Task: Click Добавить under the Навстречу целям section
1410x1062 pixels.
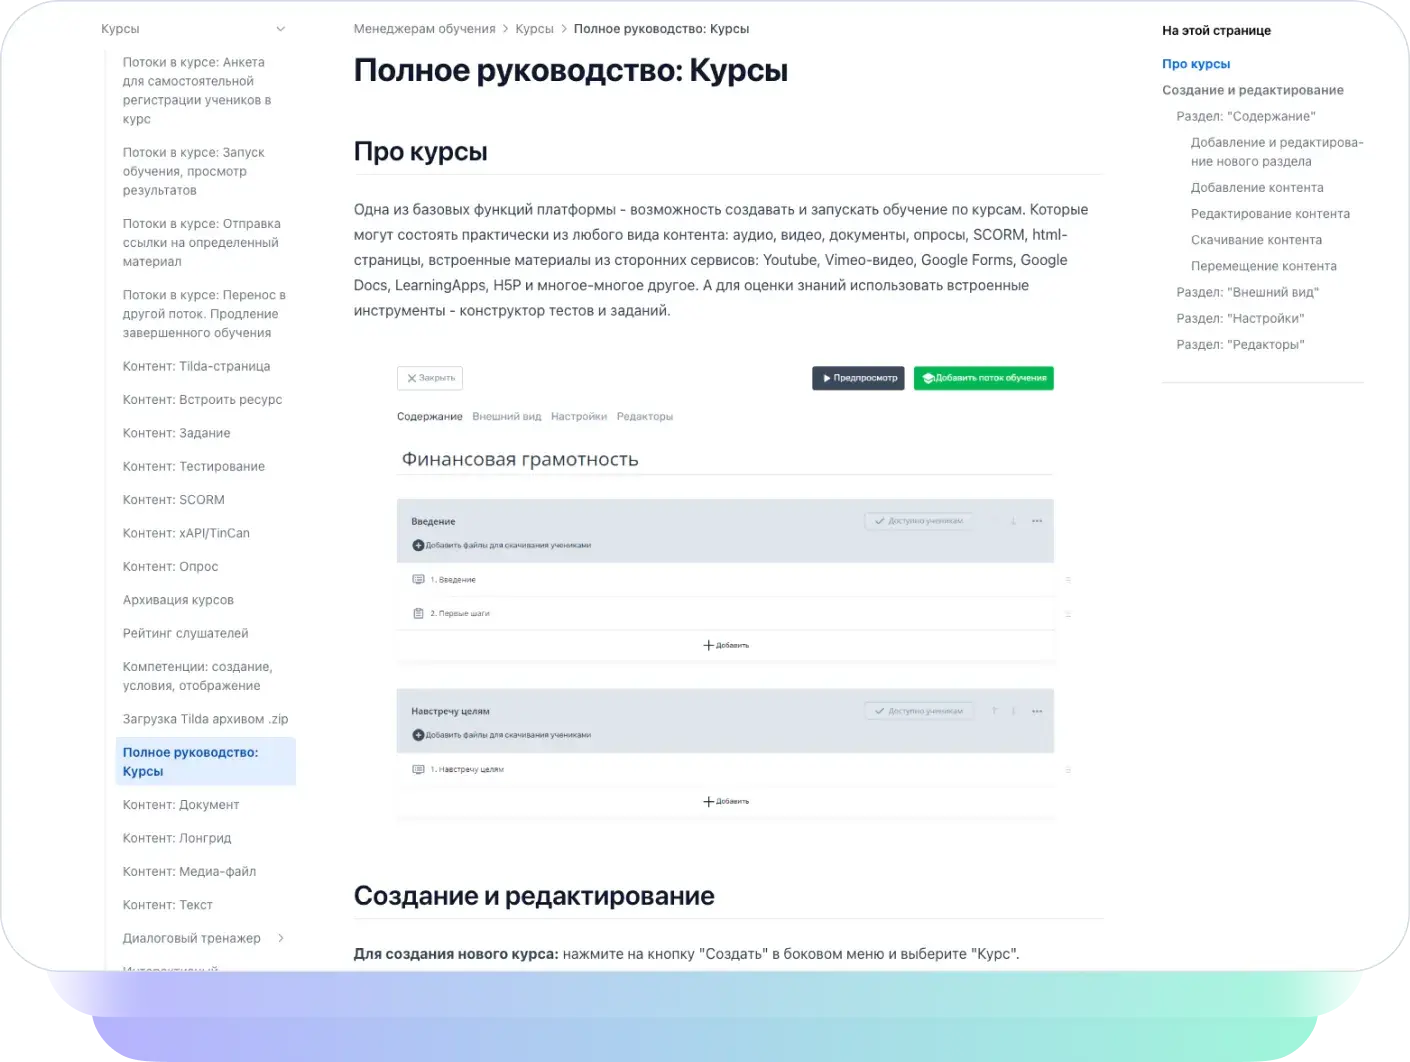Action: [x=726, y=801]
